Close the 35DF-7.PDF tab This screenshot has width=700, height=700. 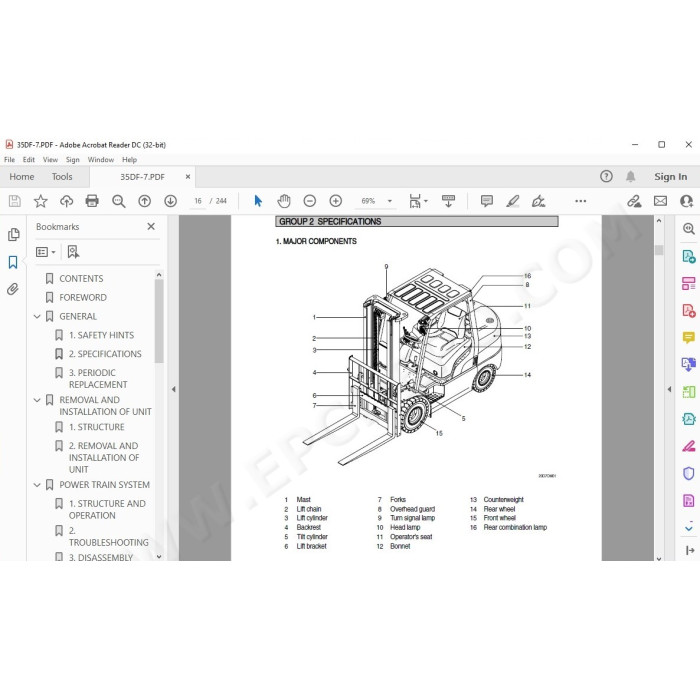[188, 177]
